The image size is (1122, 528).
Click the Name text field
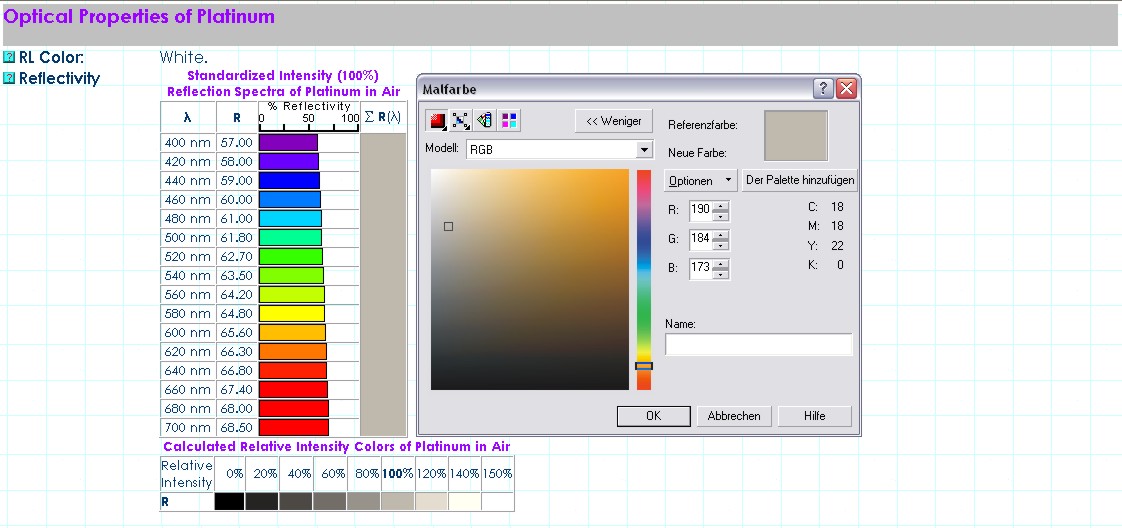point(758,345)
